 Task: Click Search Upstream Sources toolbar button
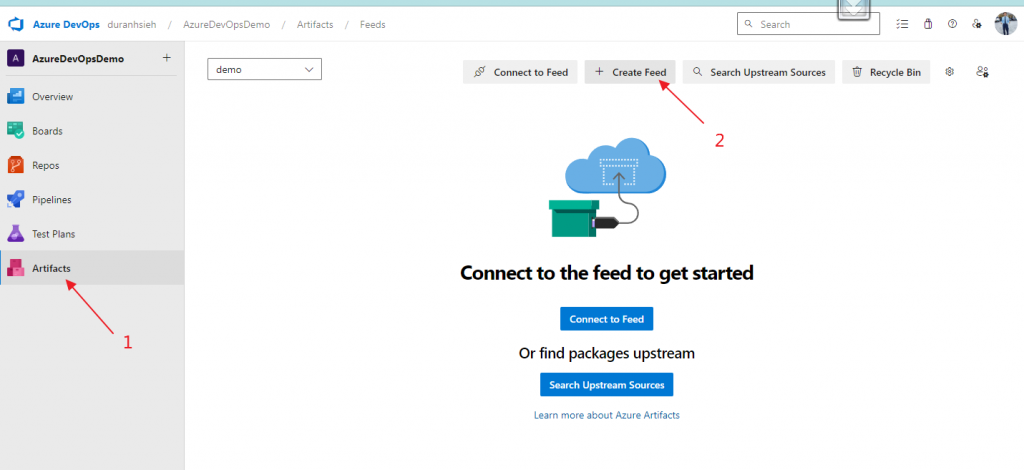click(759, 72)
